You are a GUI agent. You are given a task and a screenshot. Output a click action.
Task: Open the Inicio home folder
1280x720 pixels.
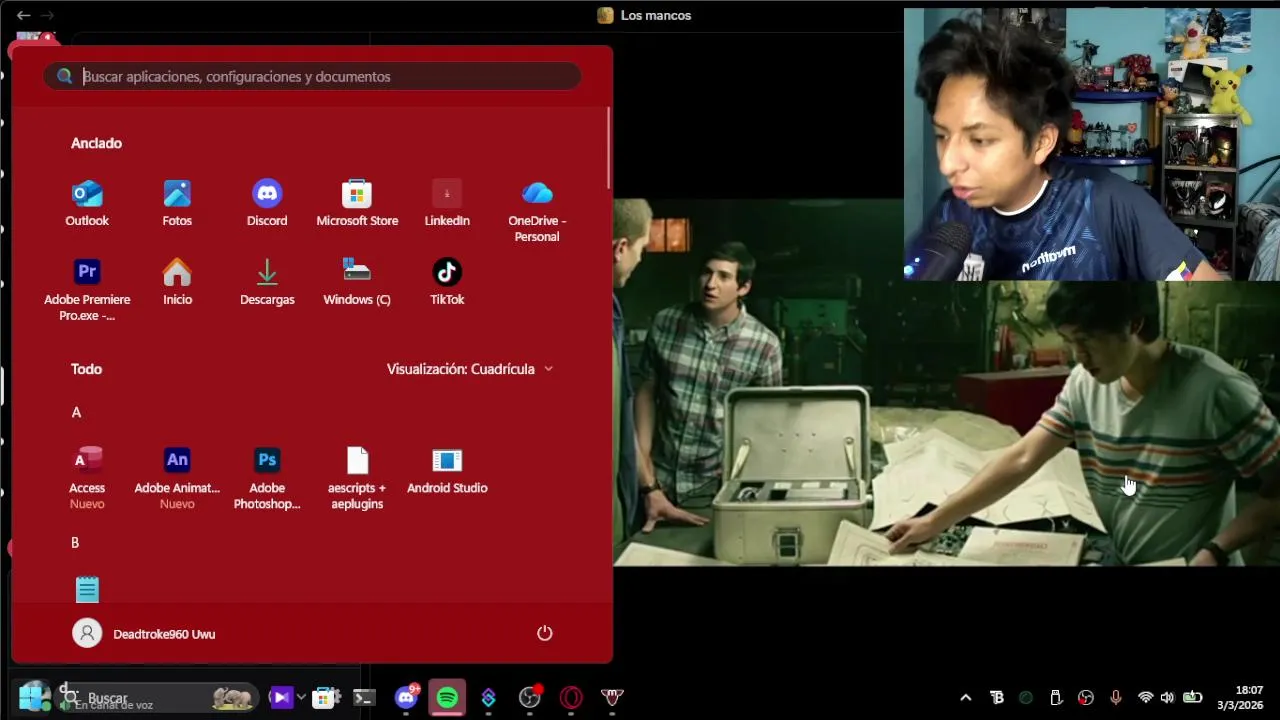pyautogui.click(x=177, y=283)
